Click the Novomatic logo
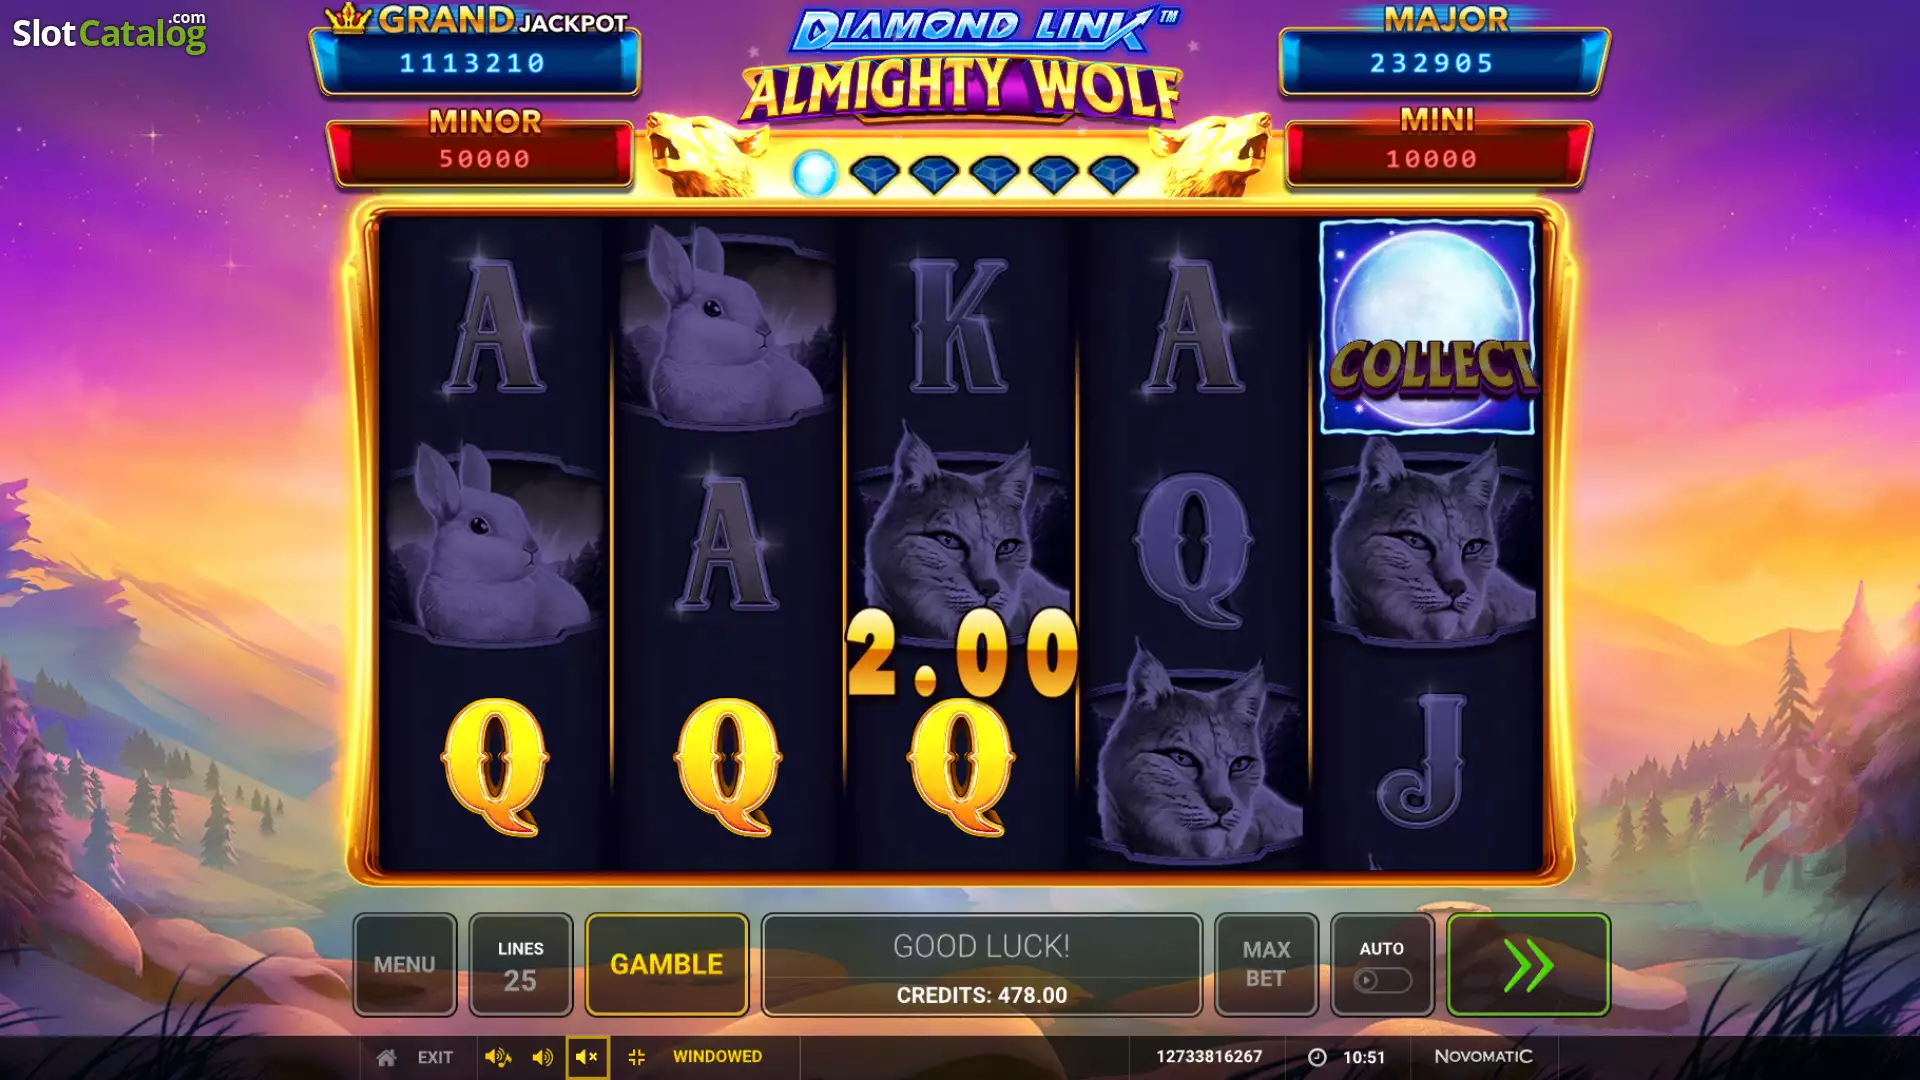The height and width of the screenshot is (1080, 1920). tap(1483, 1056)
